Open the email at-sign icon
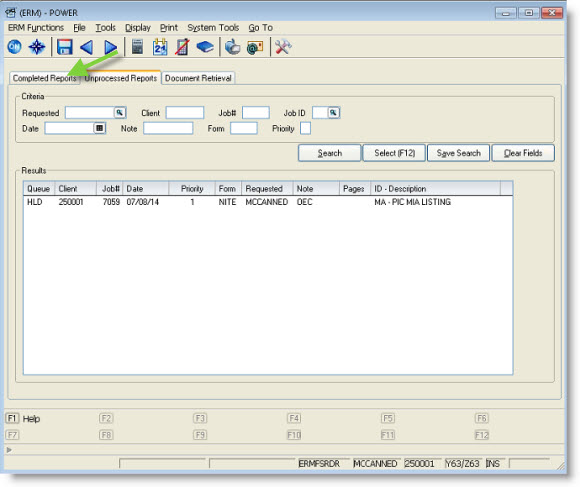This screenshot has height=487, width=580. coord(254,47)
